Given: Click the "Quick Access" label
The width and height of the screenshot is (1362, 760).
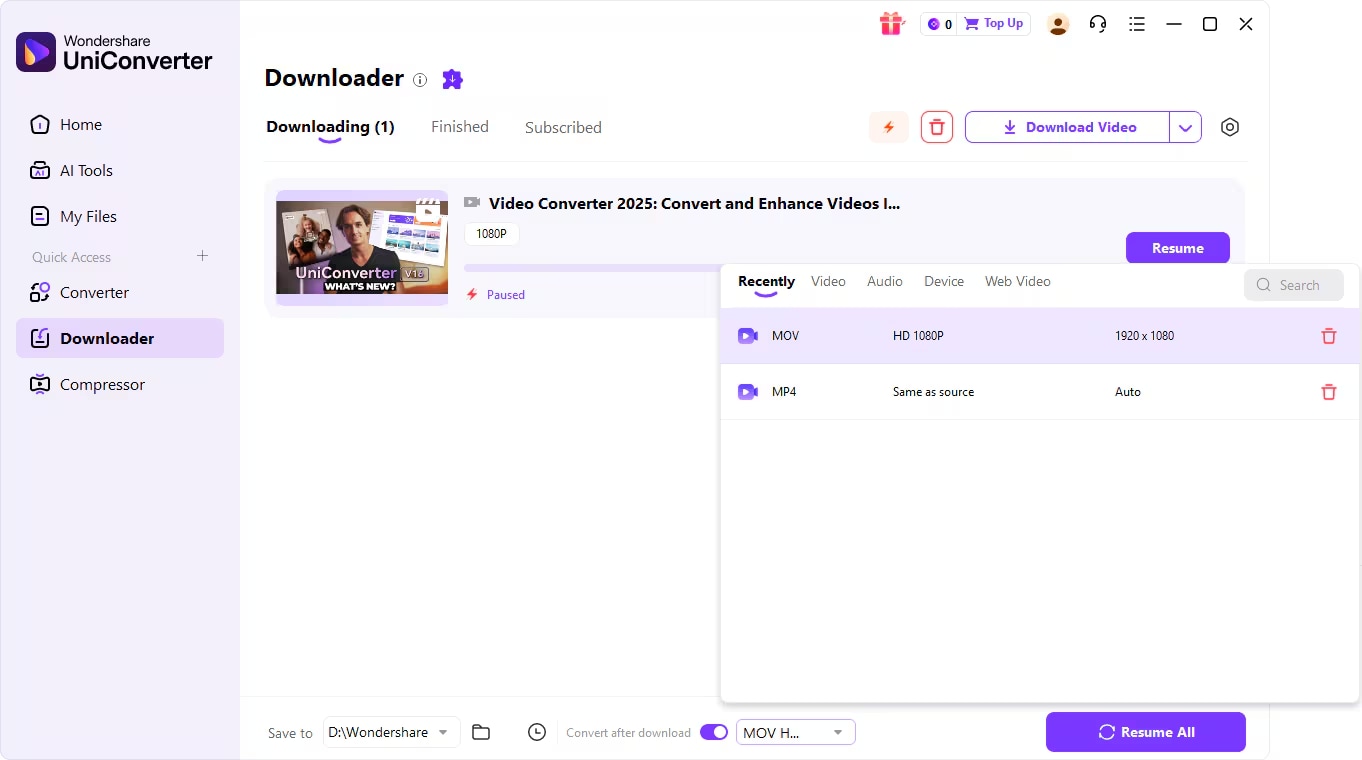Looking at the screenshot, I should (x=72, y=257).
